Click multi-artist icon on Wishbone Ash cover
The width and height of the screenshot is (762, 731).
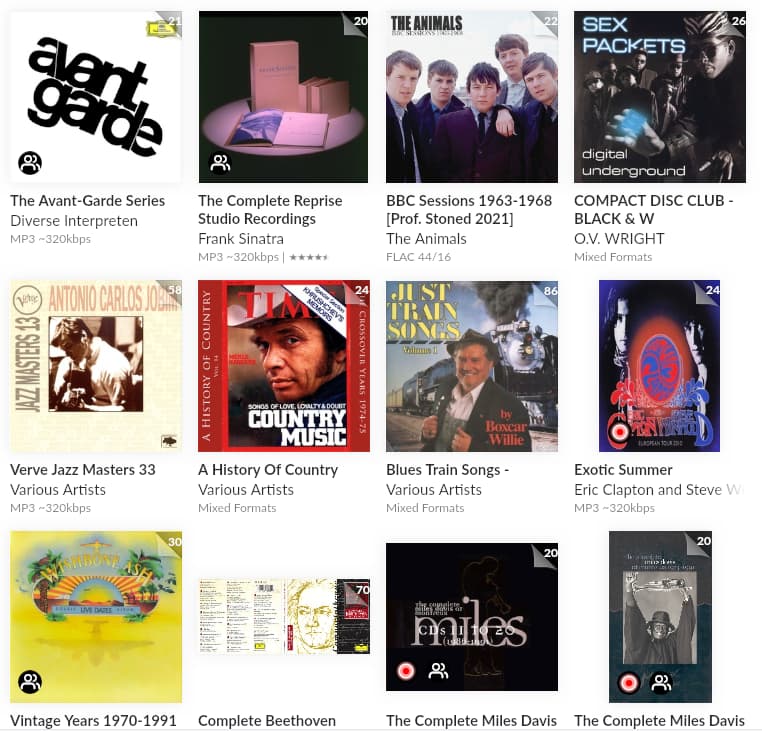(x=30, y=681)
